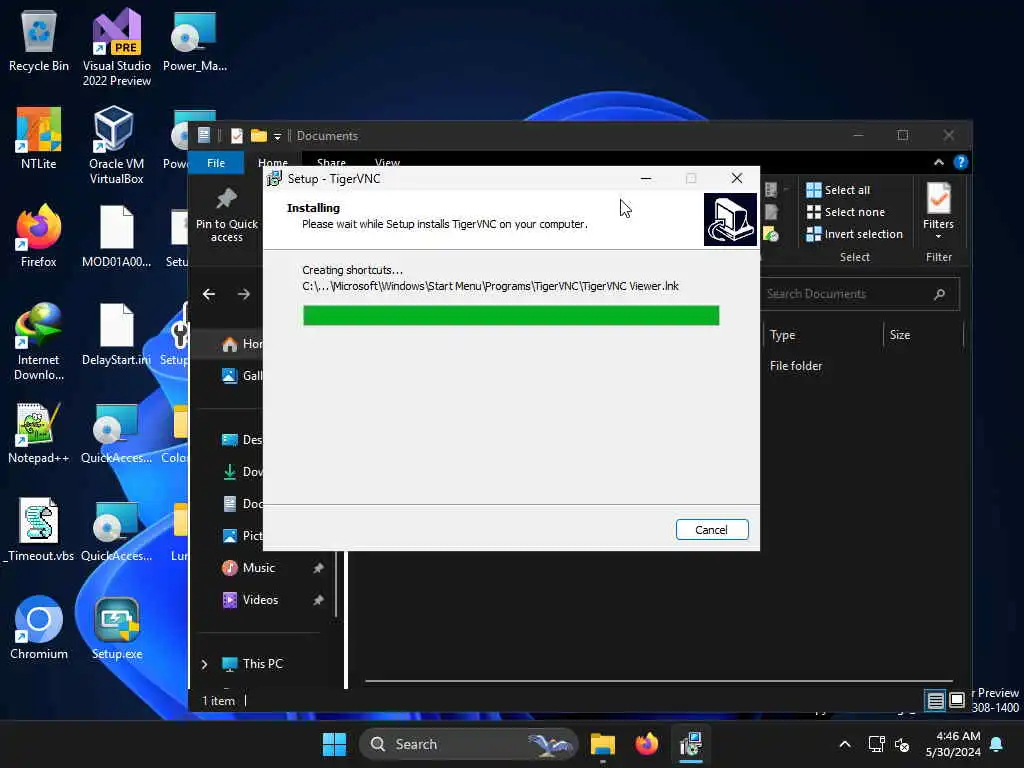
Task: Switch to the View ribbon tab
Action: pos(387,163)
